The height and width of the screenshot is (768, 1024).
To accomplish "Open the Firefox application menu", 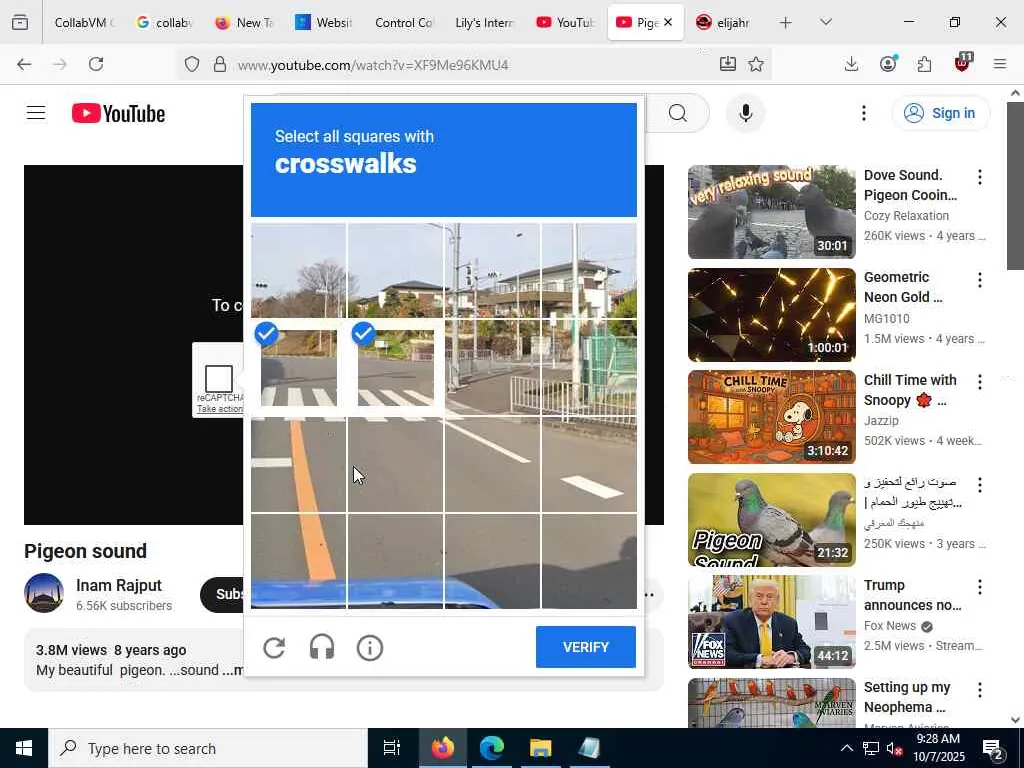I will (x=1000, y=64).
